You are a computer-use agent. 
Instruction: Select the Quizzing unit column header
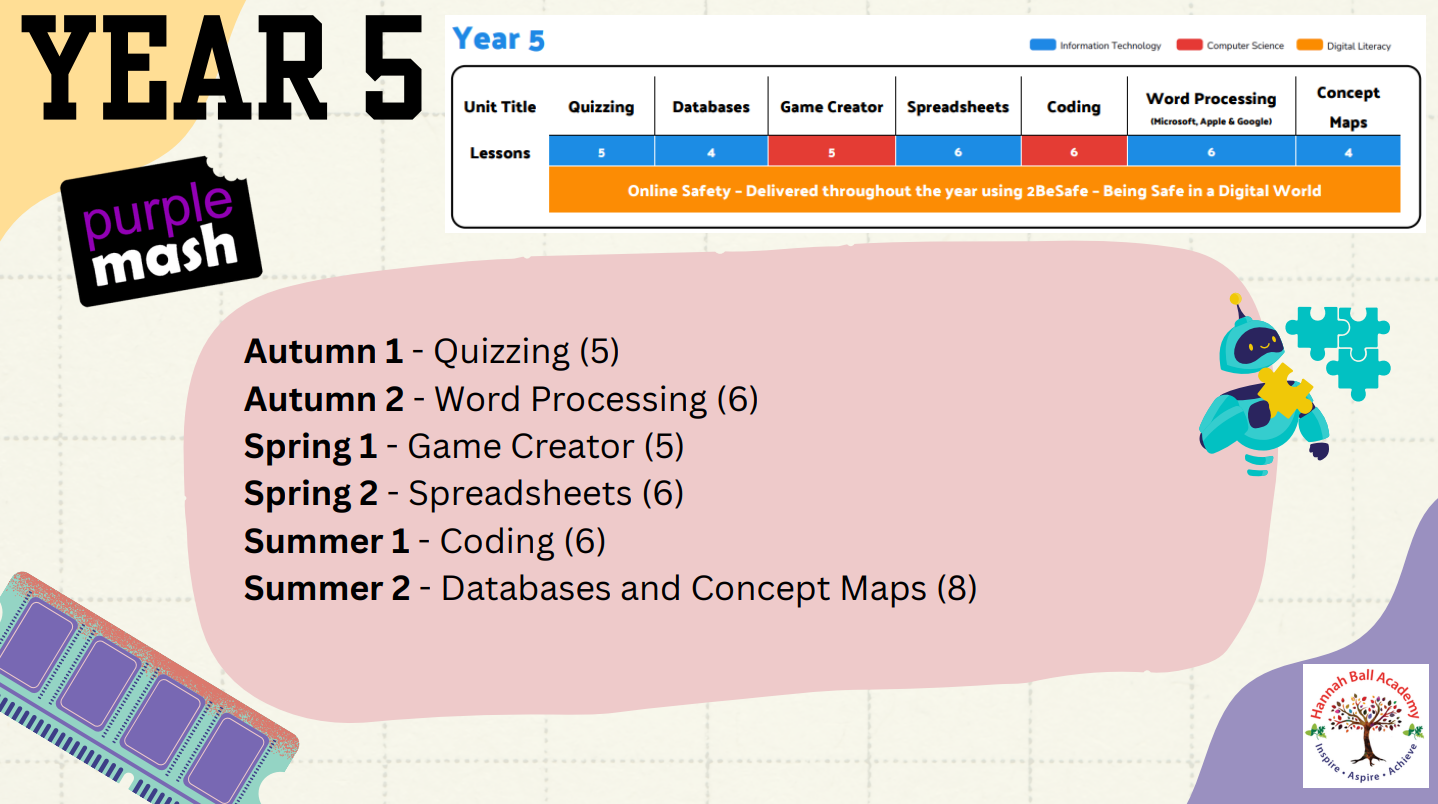coord(601,107)
